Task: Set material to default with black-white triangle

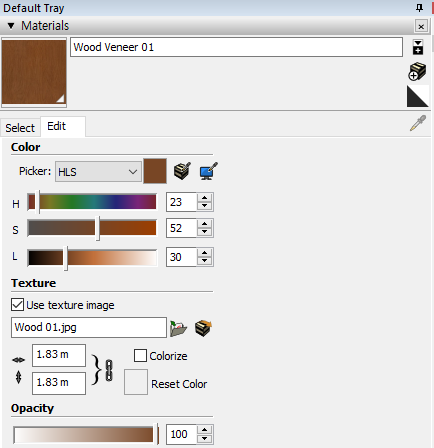Action: pyautogui.click(x=417, y=96)
